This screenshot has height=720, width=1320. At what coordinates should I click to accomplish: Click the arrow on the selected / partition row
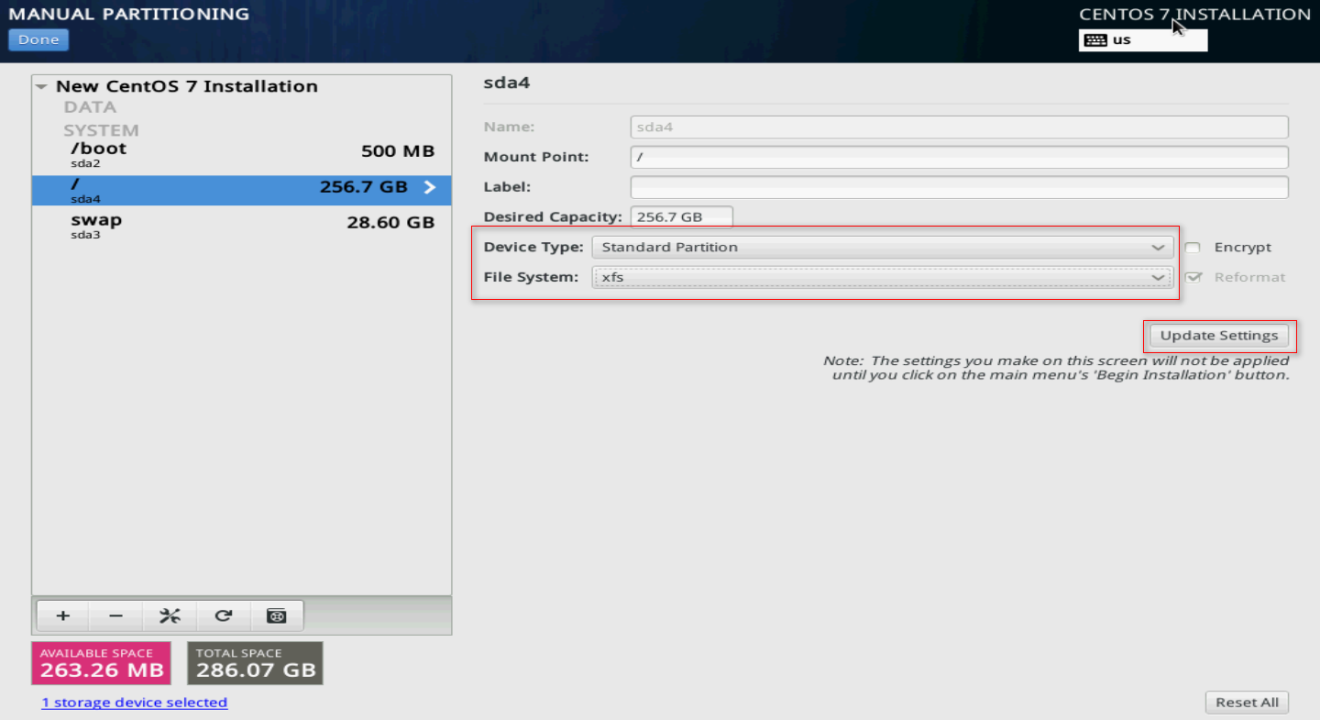[430, 187]
